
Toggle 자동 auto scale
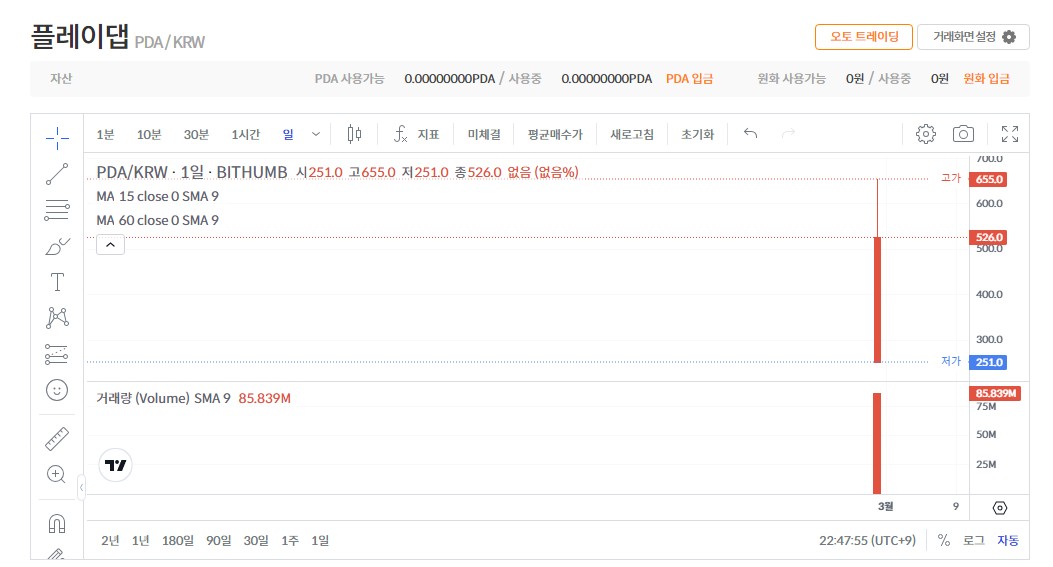(x=1007, y=540)
